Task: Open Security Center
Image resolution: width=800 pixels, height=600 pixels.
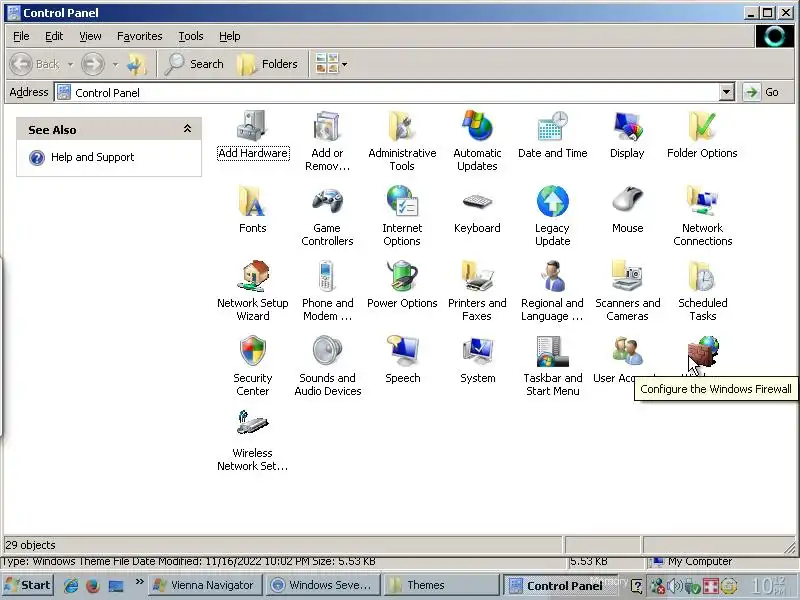Action: (253, 365)
